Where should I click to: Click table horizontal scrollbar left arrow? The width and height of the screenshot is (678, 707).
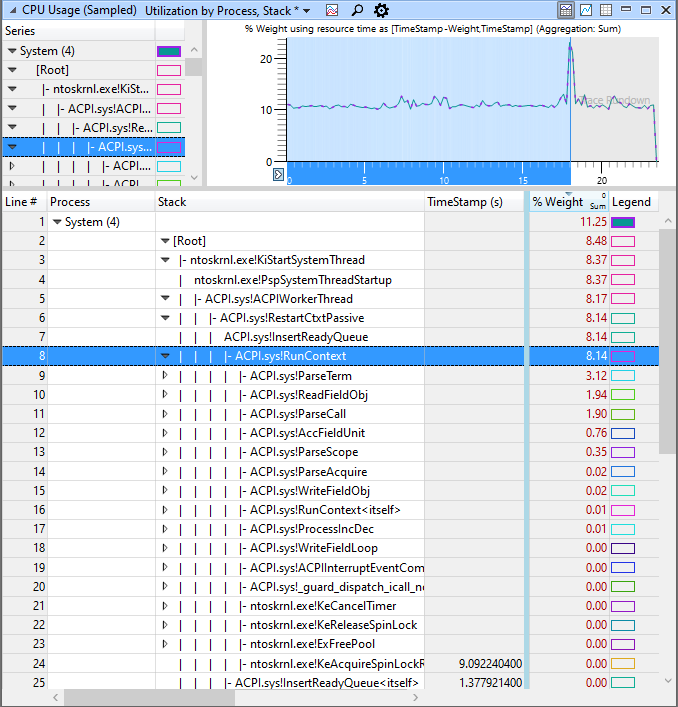coord(55,698)
